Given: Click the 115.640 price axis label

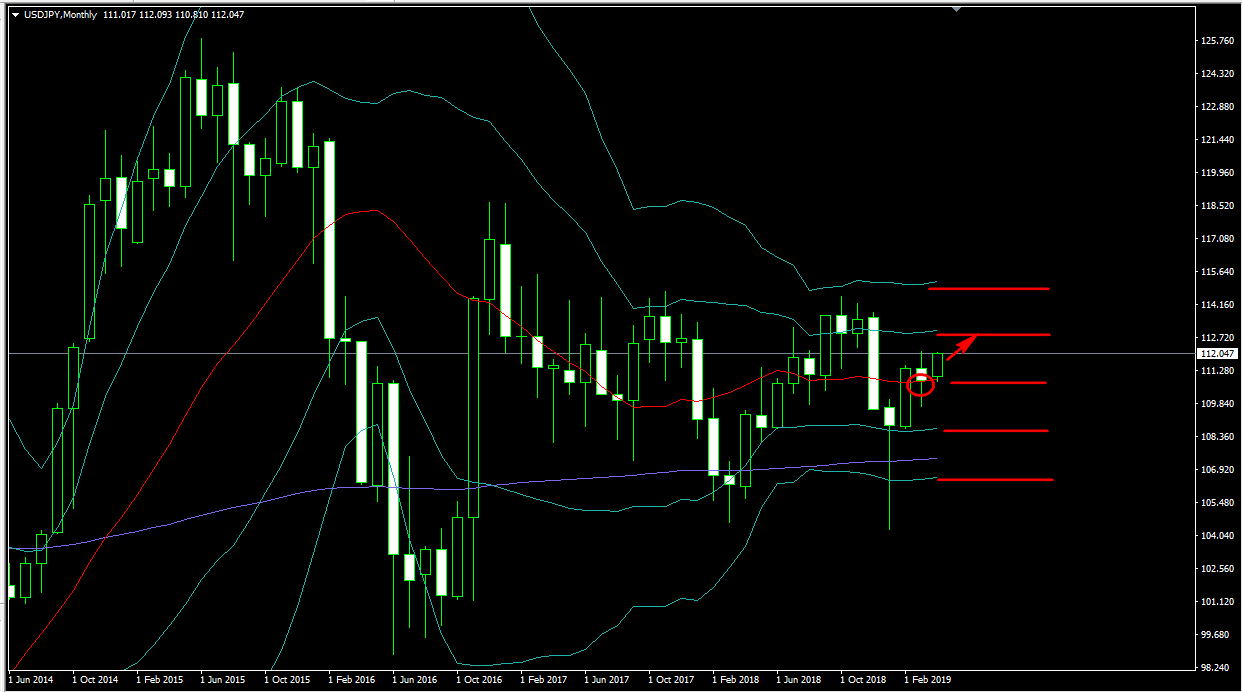Looking at the screenshot, I should 1218,272.
